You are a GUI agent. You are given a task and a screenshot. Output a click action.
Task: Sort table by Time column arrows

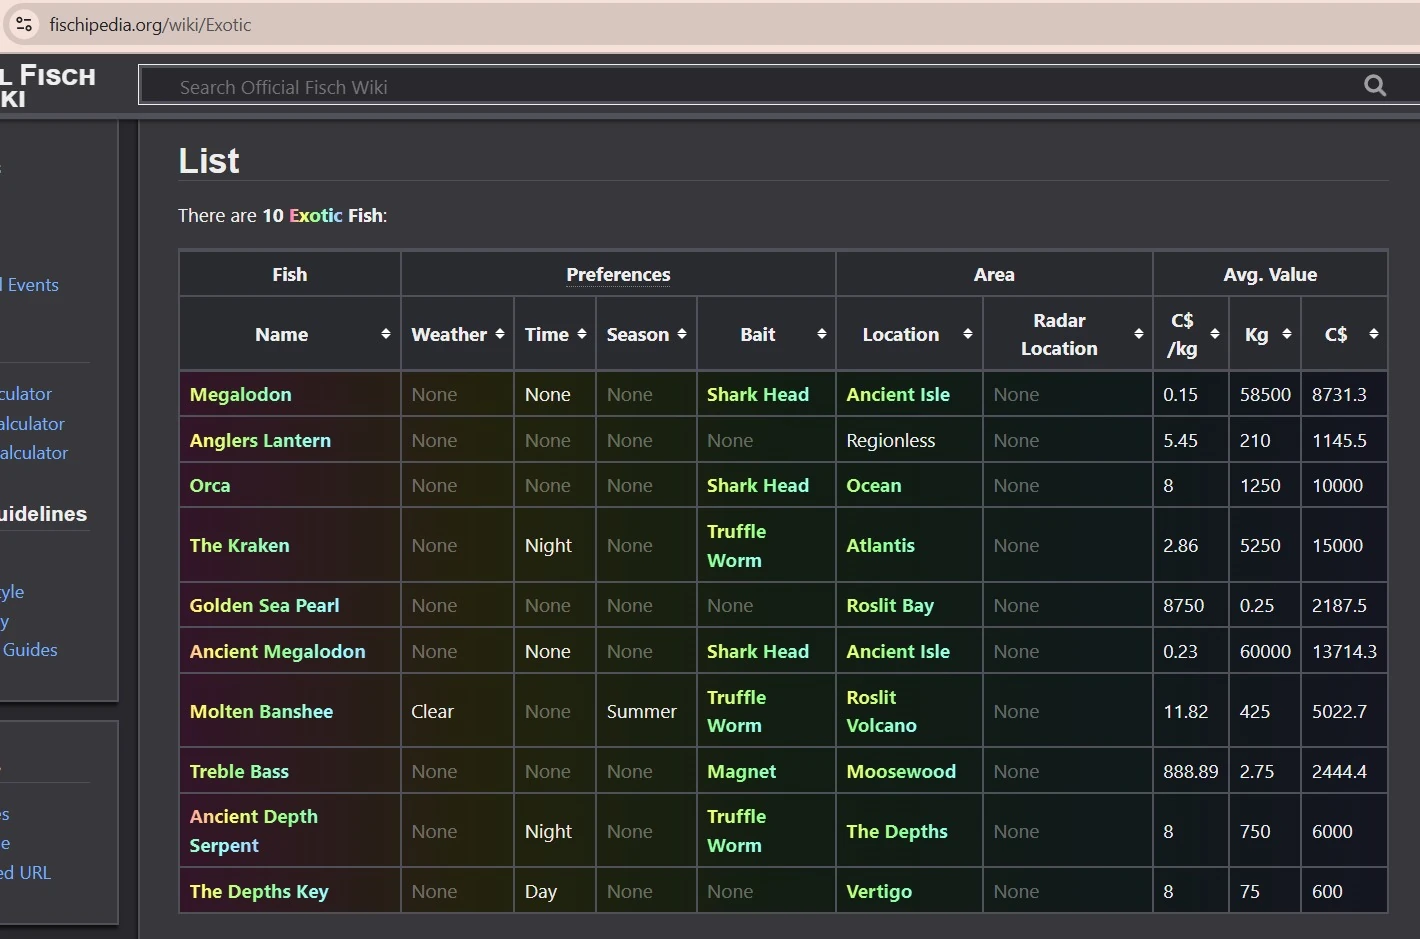(x=581, y=334)
